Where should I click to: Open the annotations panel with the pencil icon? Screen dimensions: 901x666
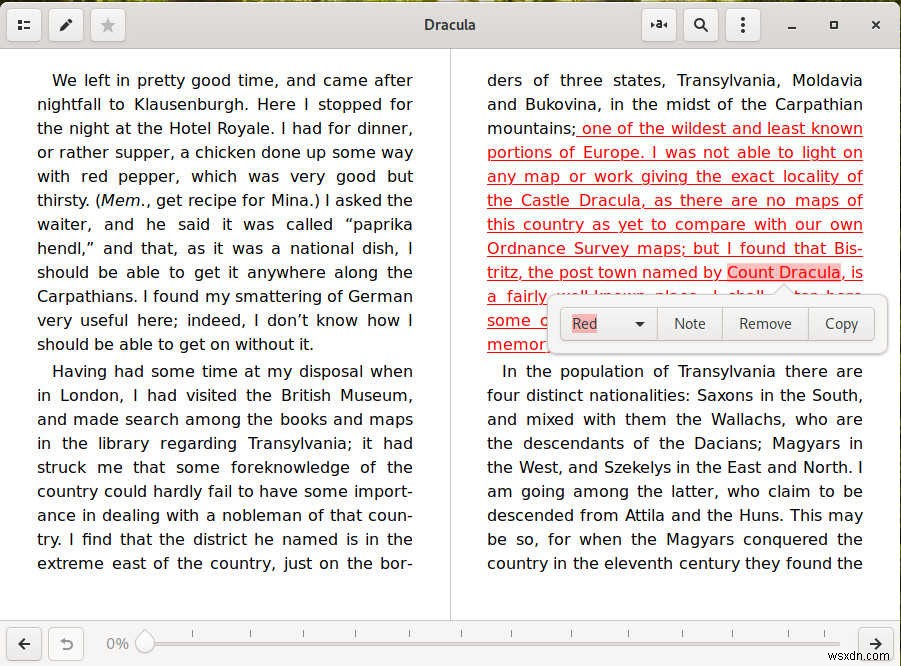coord(66,25)
